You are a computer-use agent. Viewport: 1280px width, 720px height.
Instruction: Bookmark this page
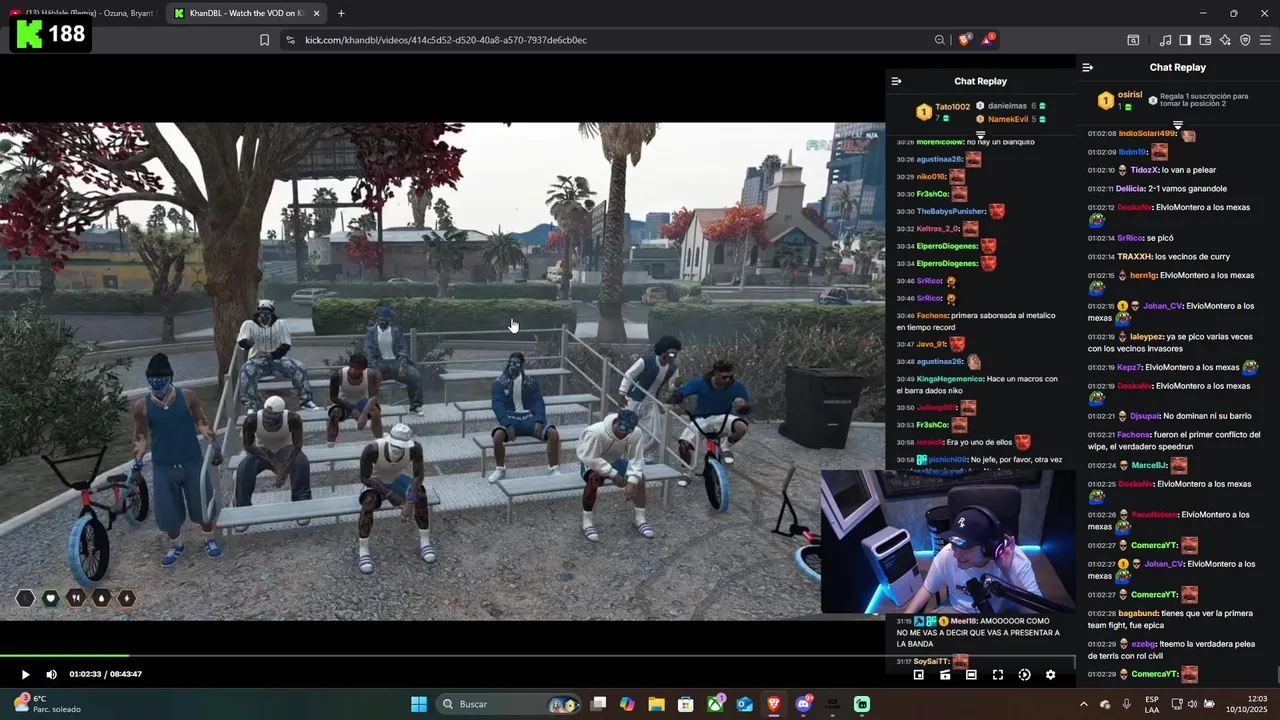264,40
